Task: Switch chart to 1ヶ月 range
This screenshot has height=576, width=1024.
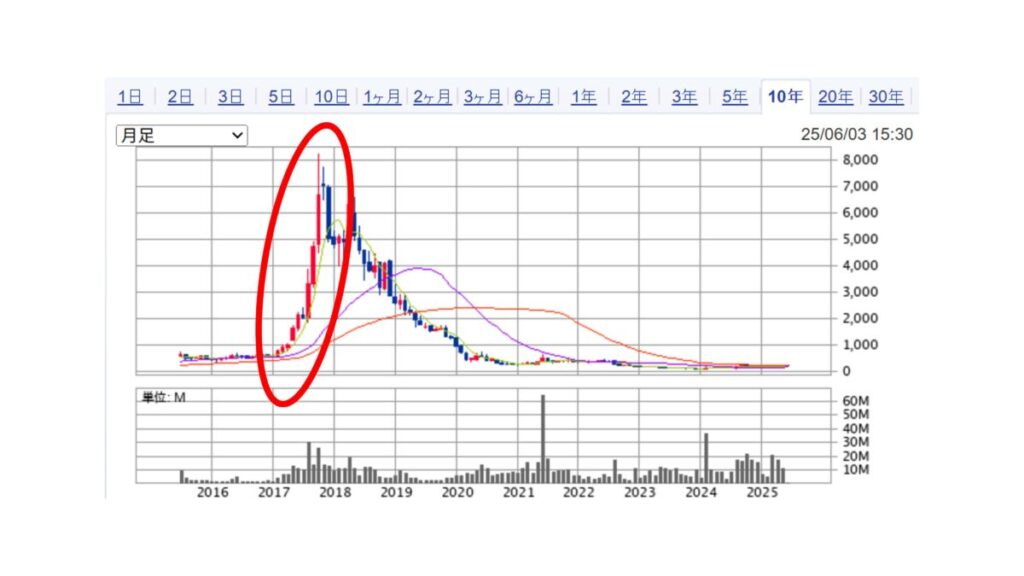Action: [x=382, y=97]
